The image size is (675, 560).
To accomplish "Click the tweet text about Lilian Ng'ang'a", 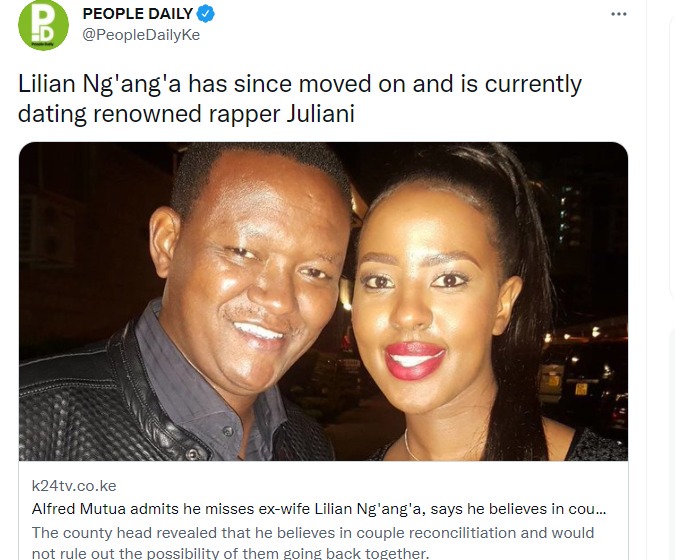I will point(300,99).
